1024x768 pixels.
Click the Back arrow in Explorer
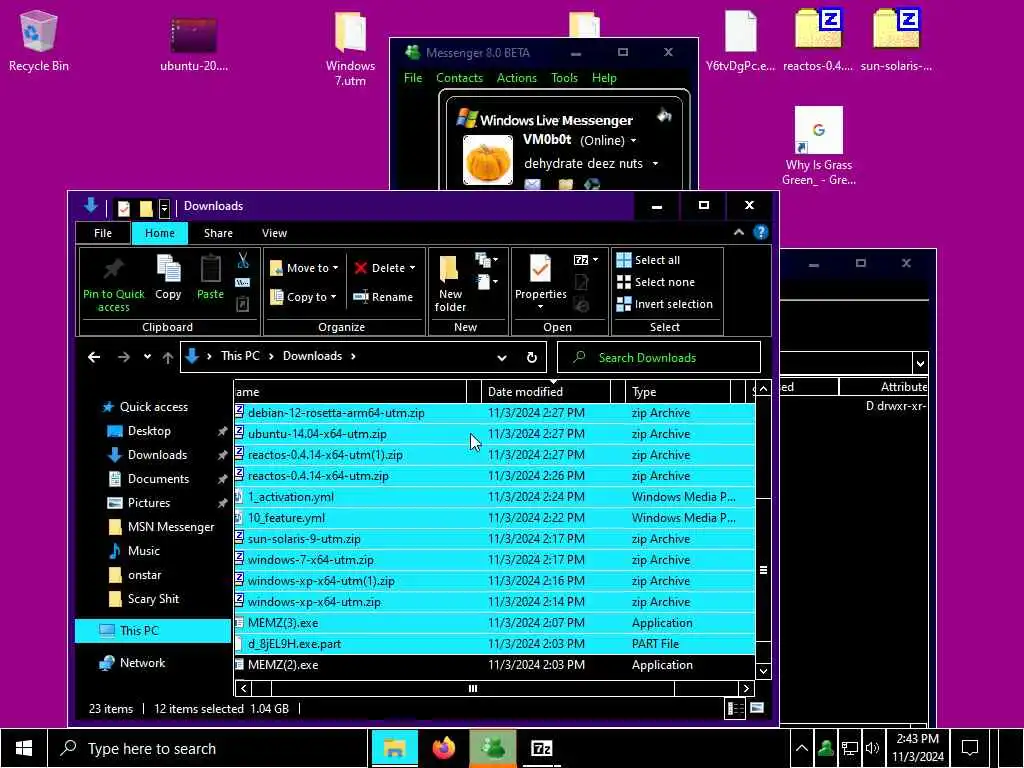point(94,357)
